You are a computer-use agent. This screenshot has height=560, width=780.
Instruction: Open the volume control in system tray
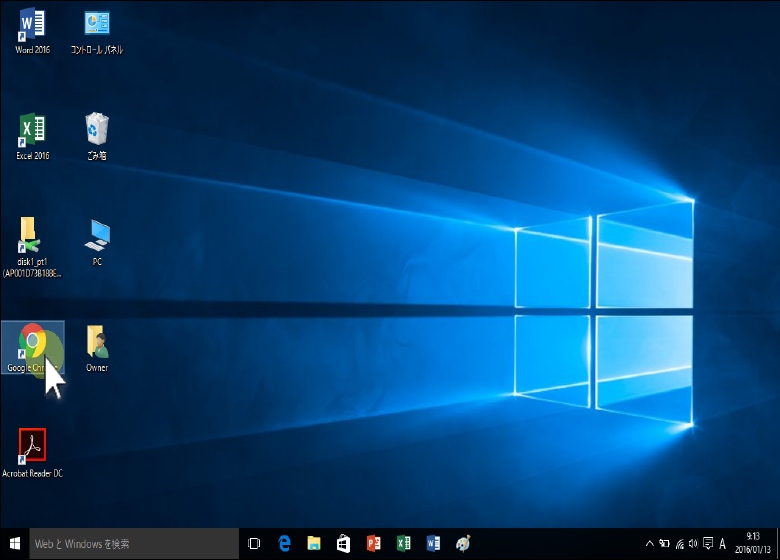pyautogui.click(x=693, y=543)
